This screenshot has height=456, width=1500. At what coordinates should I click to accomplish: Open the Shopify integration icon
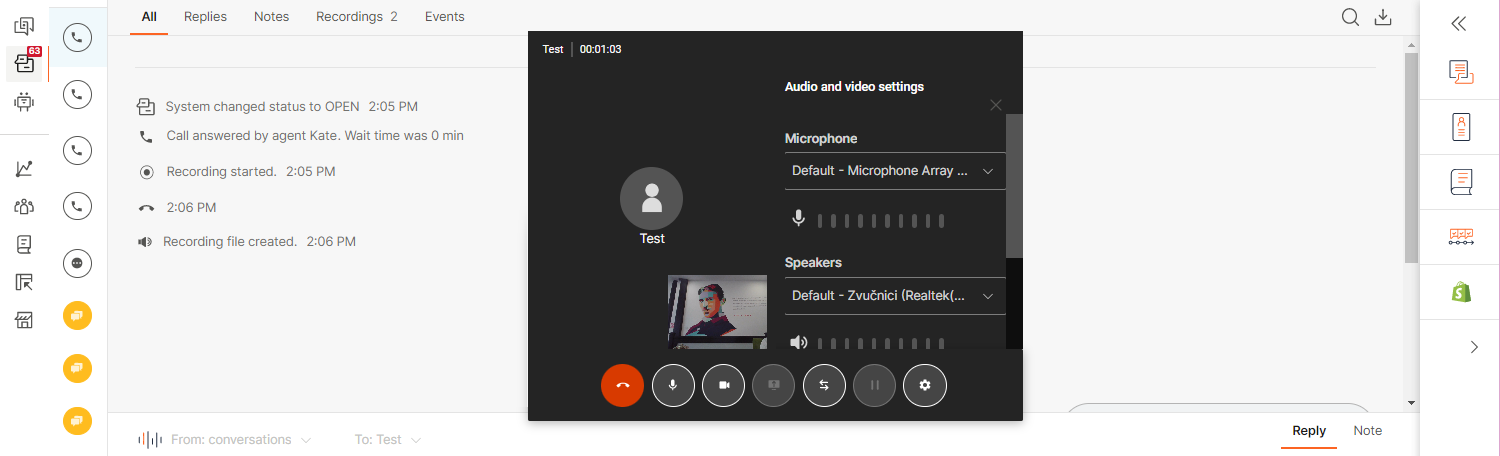(x=1461, y=292)
